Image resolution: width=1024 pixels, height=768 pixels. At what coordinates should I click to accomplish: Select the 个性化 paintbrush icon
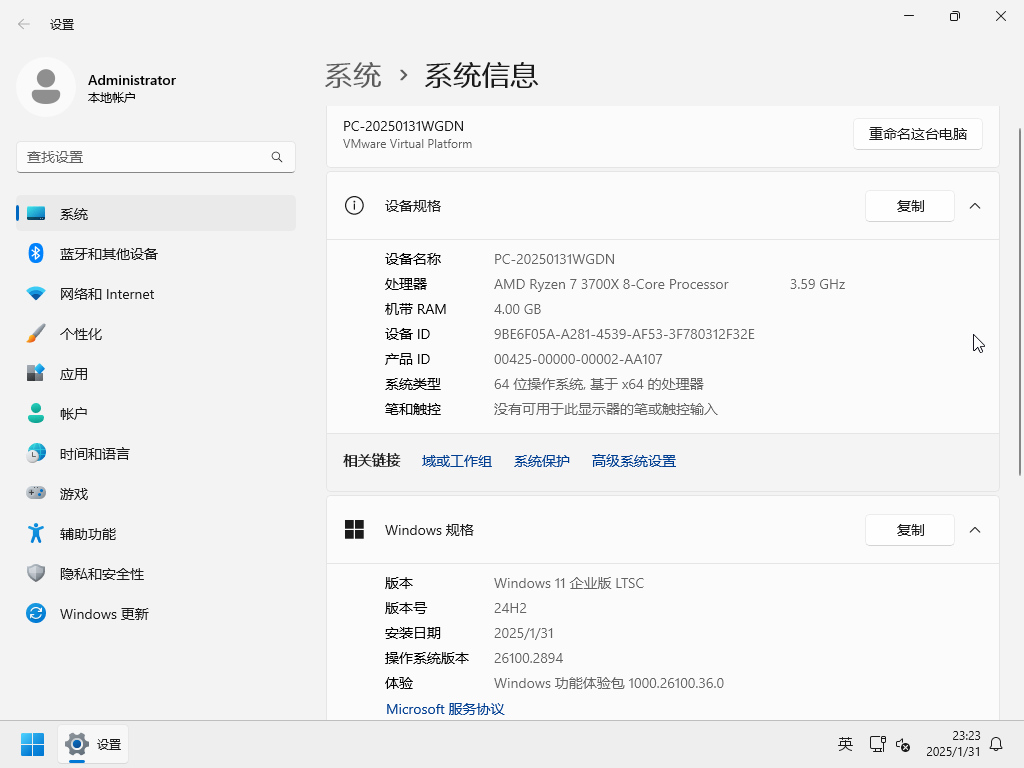tap(36, 334)
